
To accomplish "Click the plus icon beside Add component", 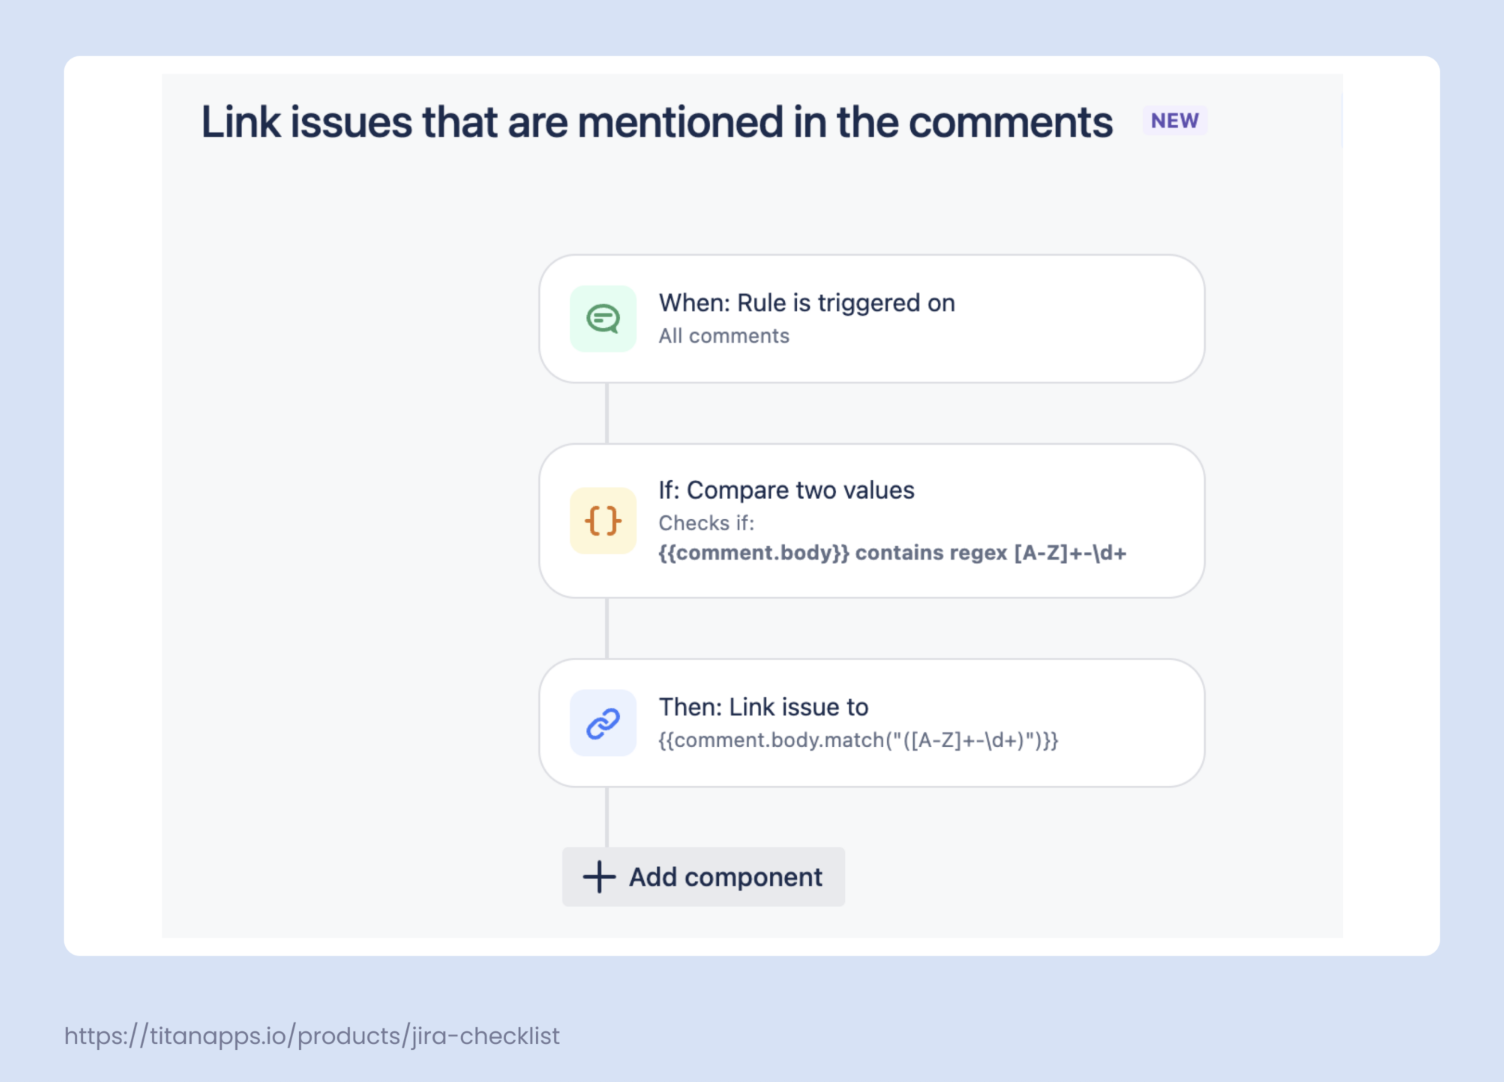I will click(x=599, y=877).
